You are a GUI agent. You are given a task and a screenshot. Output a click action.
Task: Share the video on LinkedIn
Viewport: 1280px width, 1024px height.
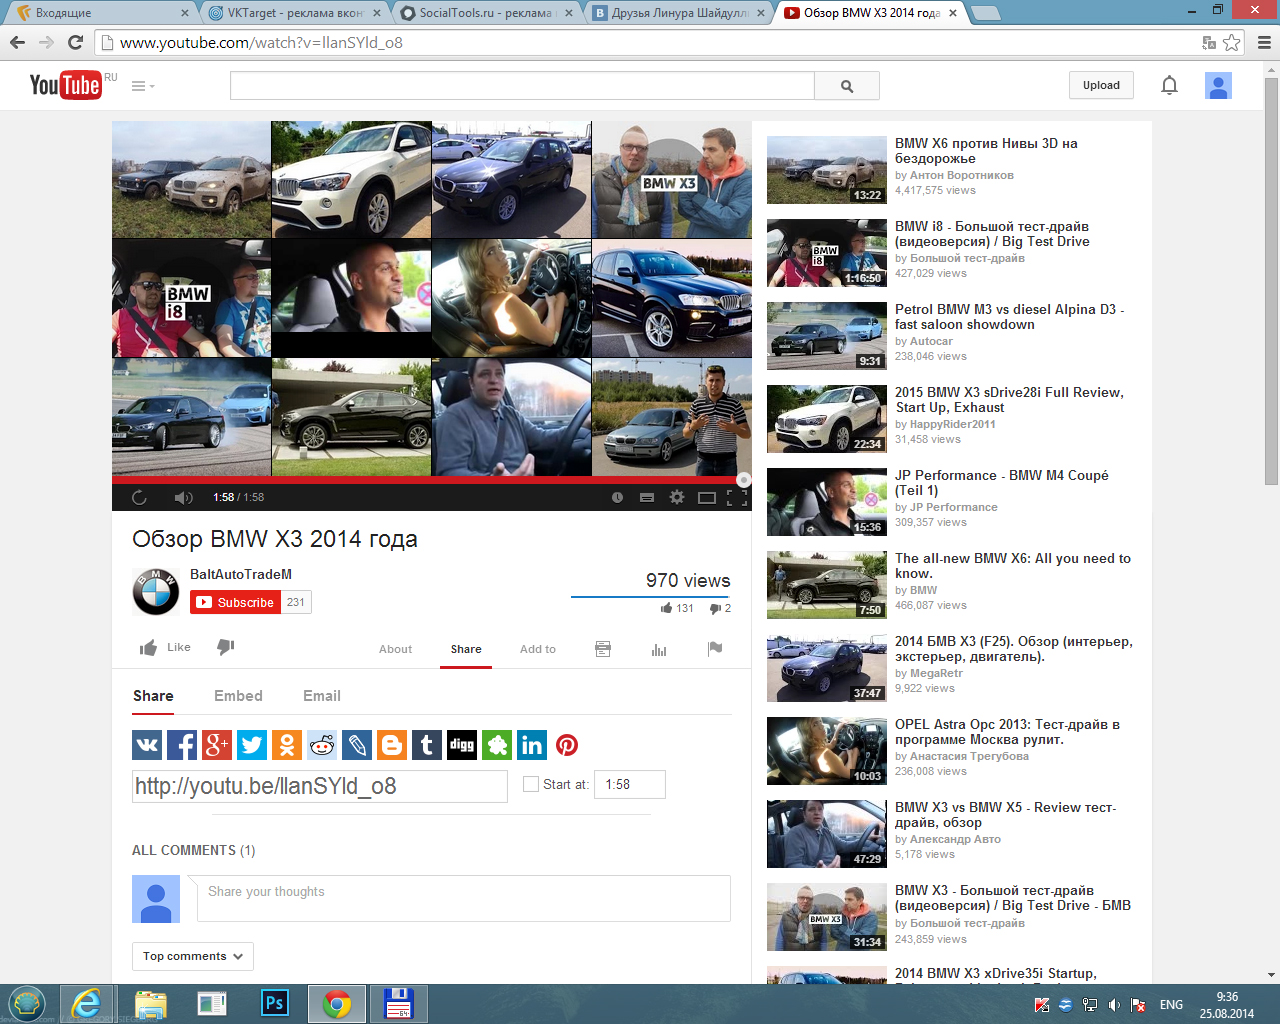click(x=532, y=745)
